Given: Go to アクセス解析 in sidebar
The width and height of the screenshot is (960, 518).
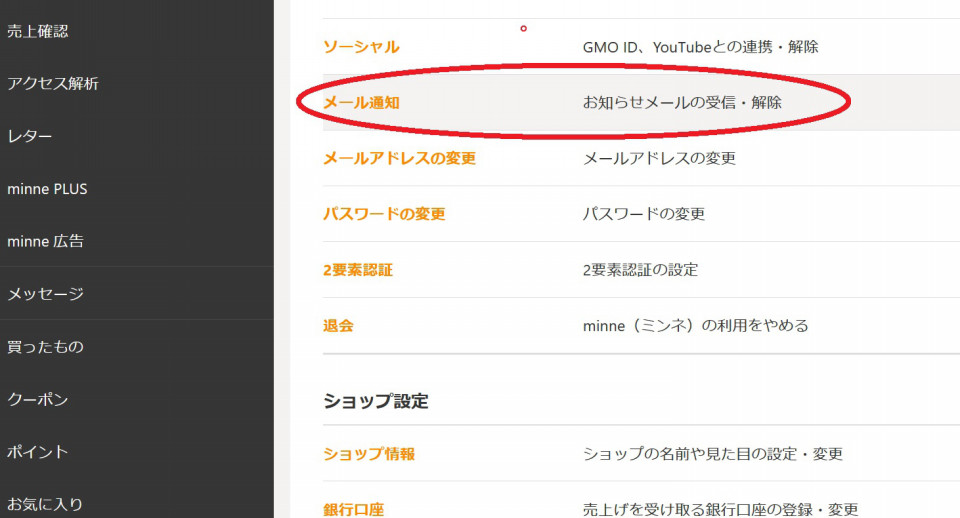Looking at the screenshot, I should pos(53,84).
